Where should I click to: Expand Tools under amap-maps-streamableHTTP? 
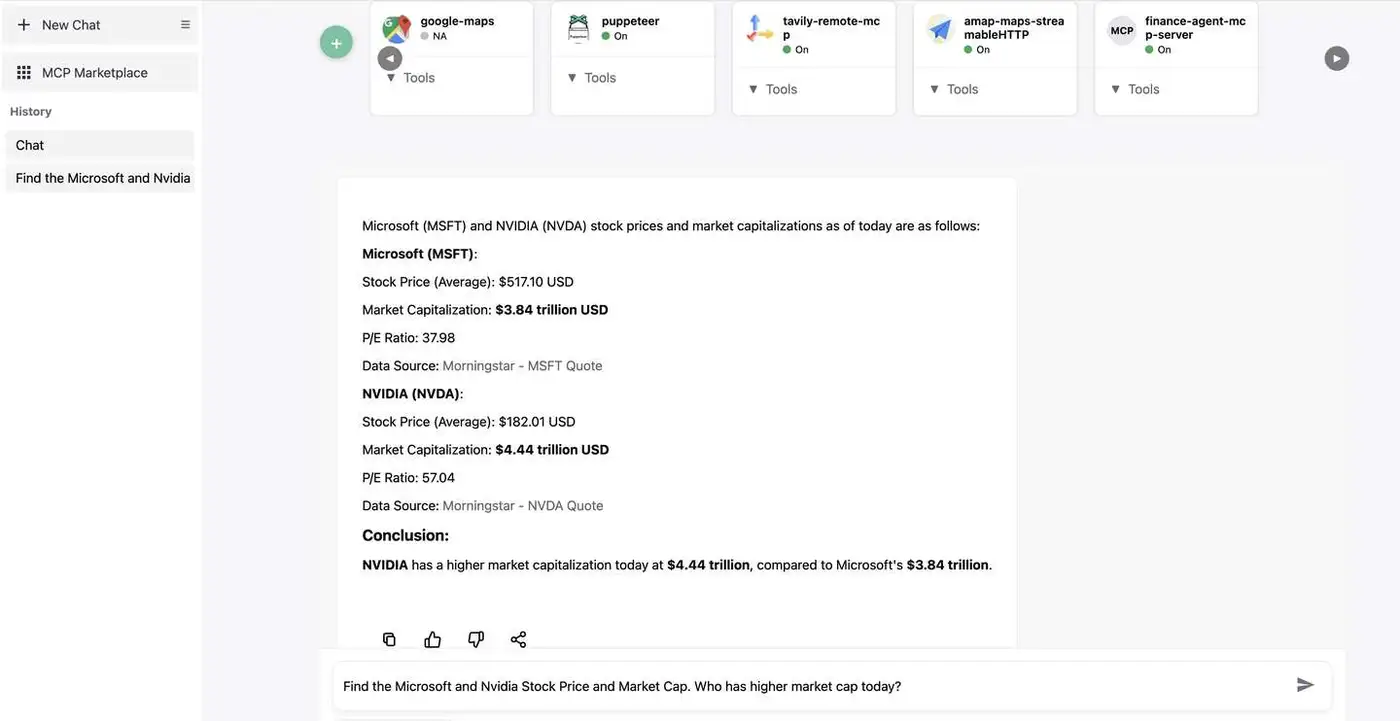[954, 89]
